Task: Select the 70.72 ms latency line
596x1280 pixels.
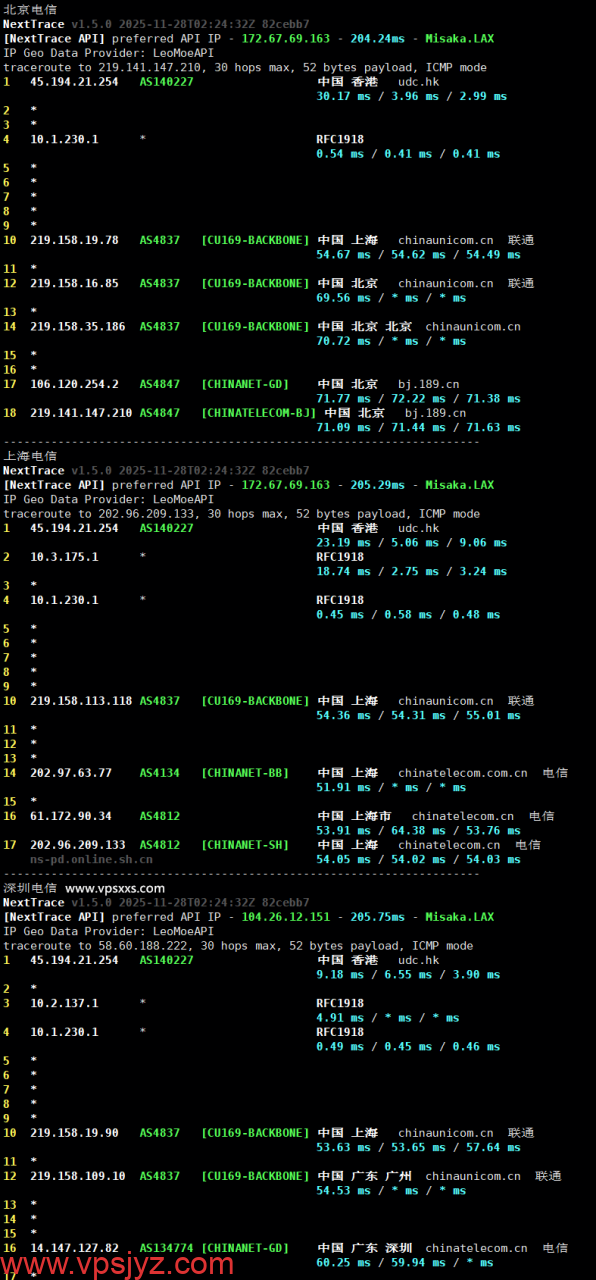Action: coord(391,341)
